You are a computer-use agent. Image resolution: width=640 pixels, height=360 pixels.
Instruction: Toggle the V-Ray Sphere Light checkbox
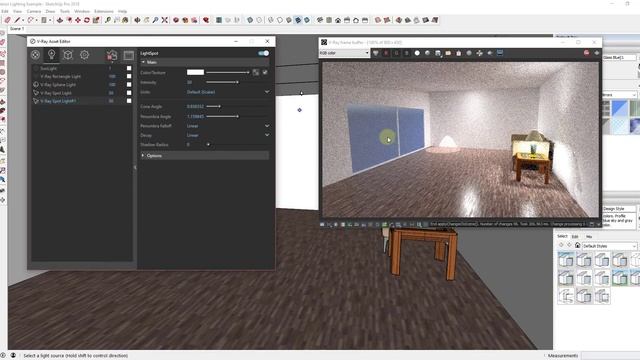(x=129, y=84)
